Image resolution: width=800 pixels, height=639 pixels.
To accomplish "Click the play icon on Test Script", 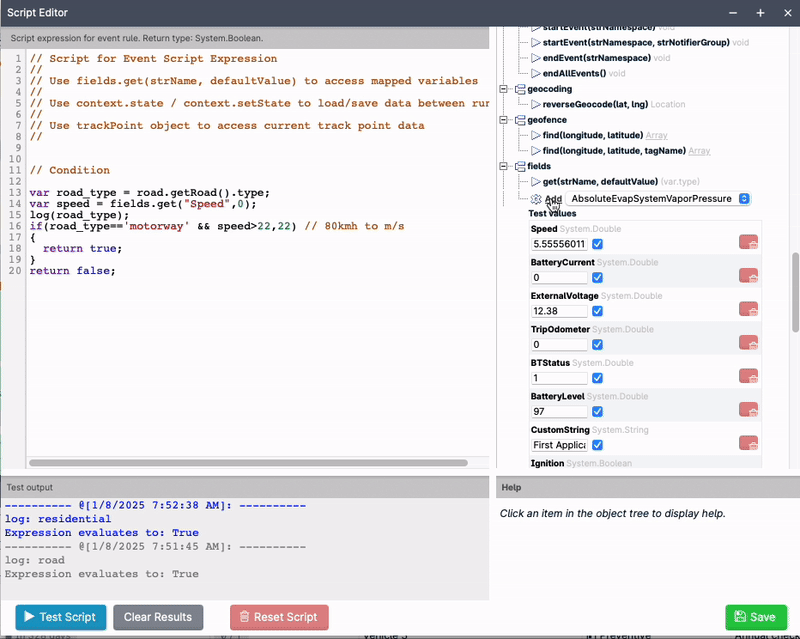I will tap(30, 617).
